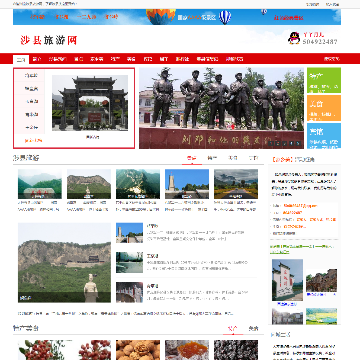Select the highlighted white home tab in red navigation bar
360x360 pixels.
[x=21, y=59]
